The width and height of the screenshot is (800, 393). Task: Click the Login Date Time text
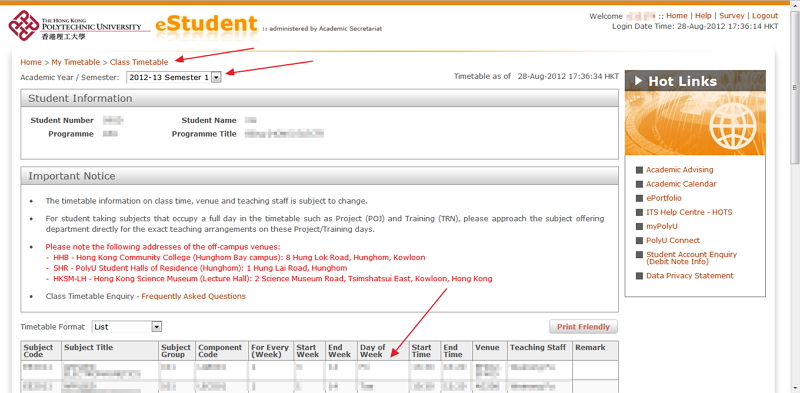tap(695, 26)
